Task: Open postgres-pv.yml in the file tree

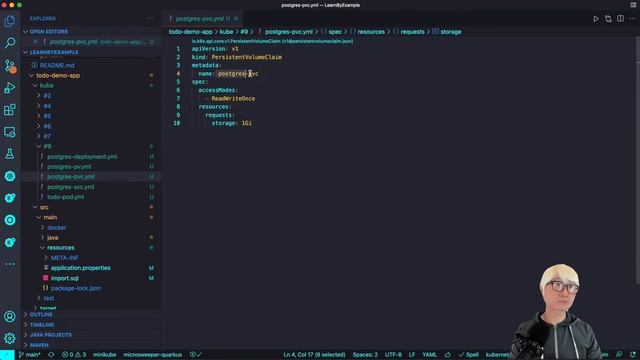Action: 69,167
